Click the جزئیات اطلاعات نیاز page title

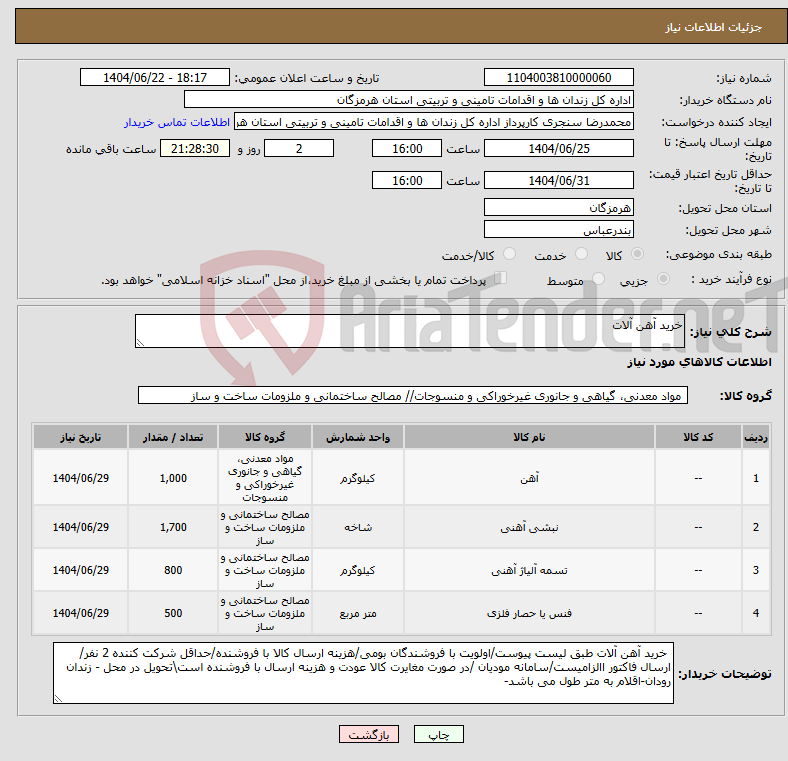point(714,27)
